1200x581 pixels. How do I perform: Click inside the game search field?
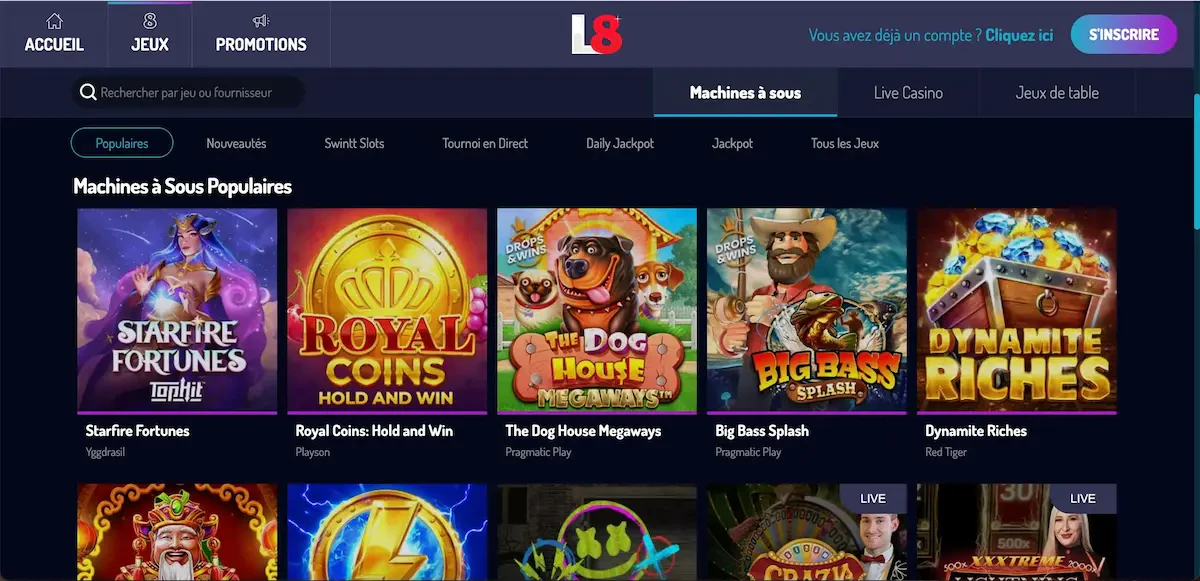point(188,93)
